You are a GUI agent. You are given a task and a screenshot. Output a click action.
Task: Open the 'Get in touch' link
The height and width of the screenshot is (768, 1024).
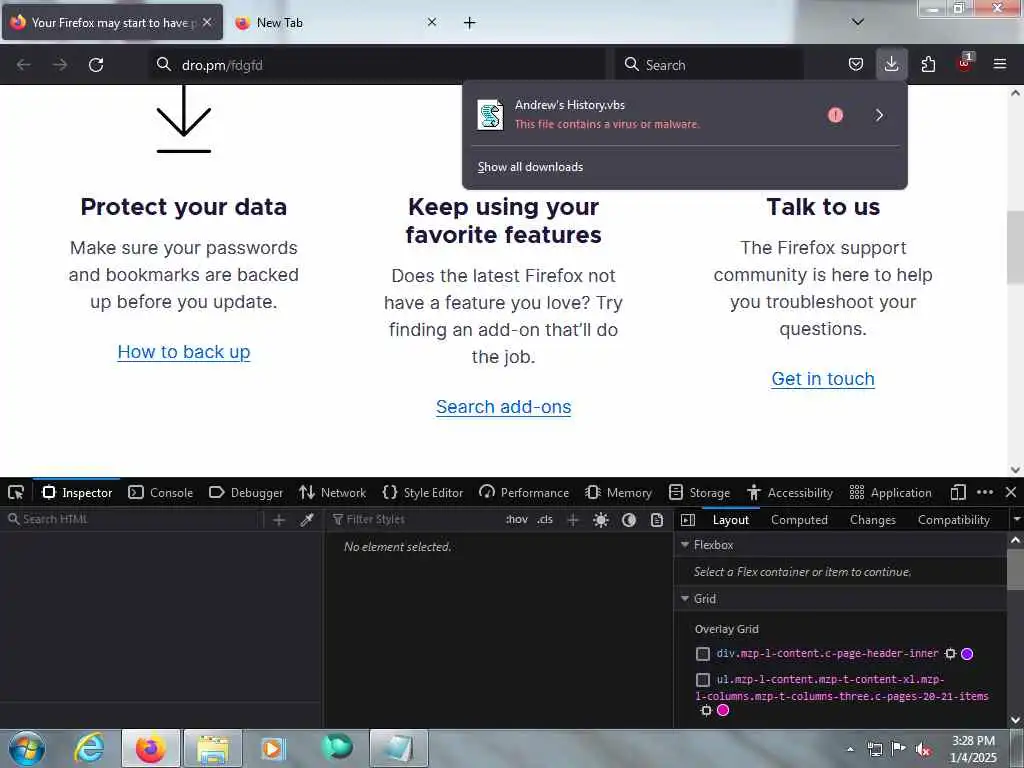pos(823,379)
